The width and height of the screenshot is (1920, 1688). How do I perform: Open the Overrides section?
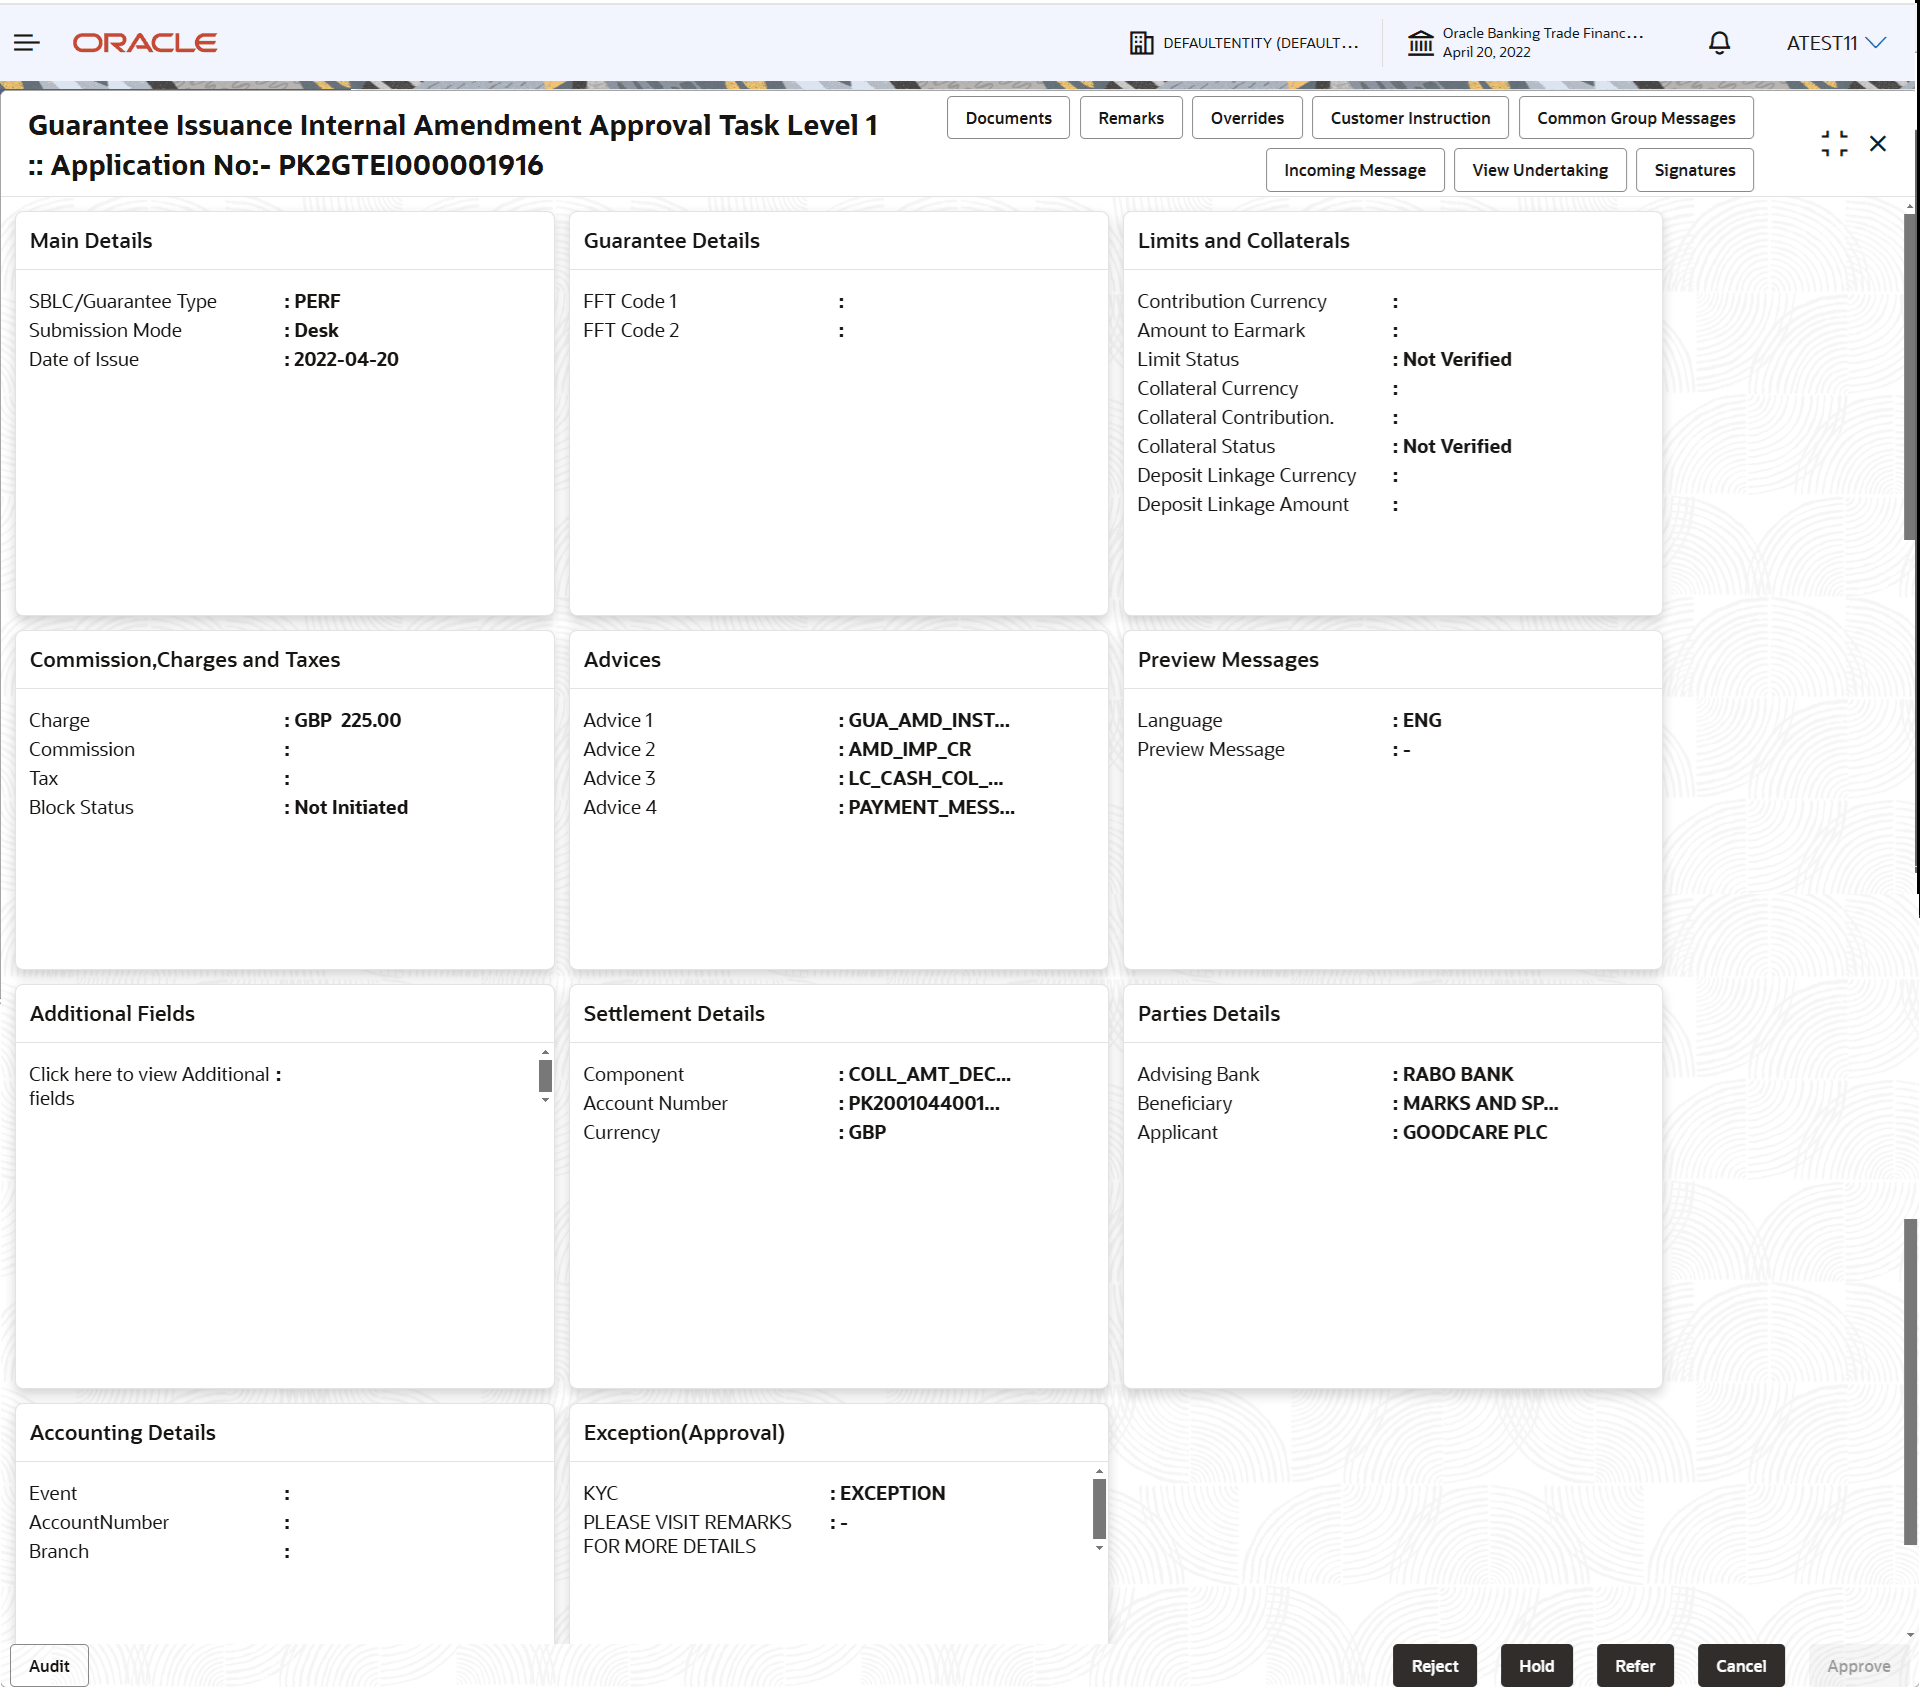point(1246,118)
